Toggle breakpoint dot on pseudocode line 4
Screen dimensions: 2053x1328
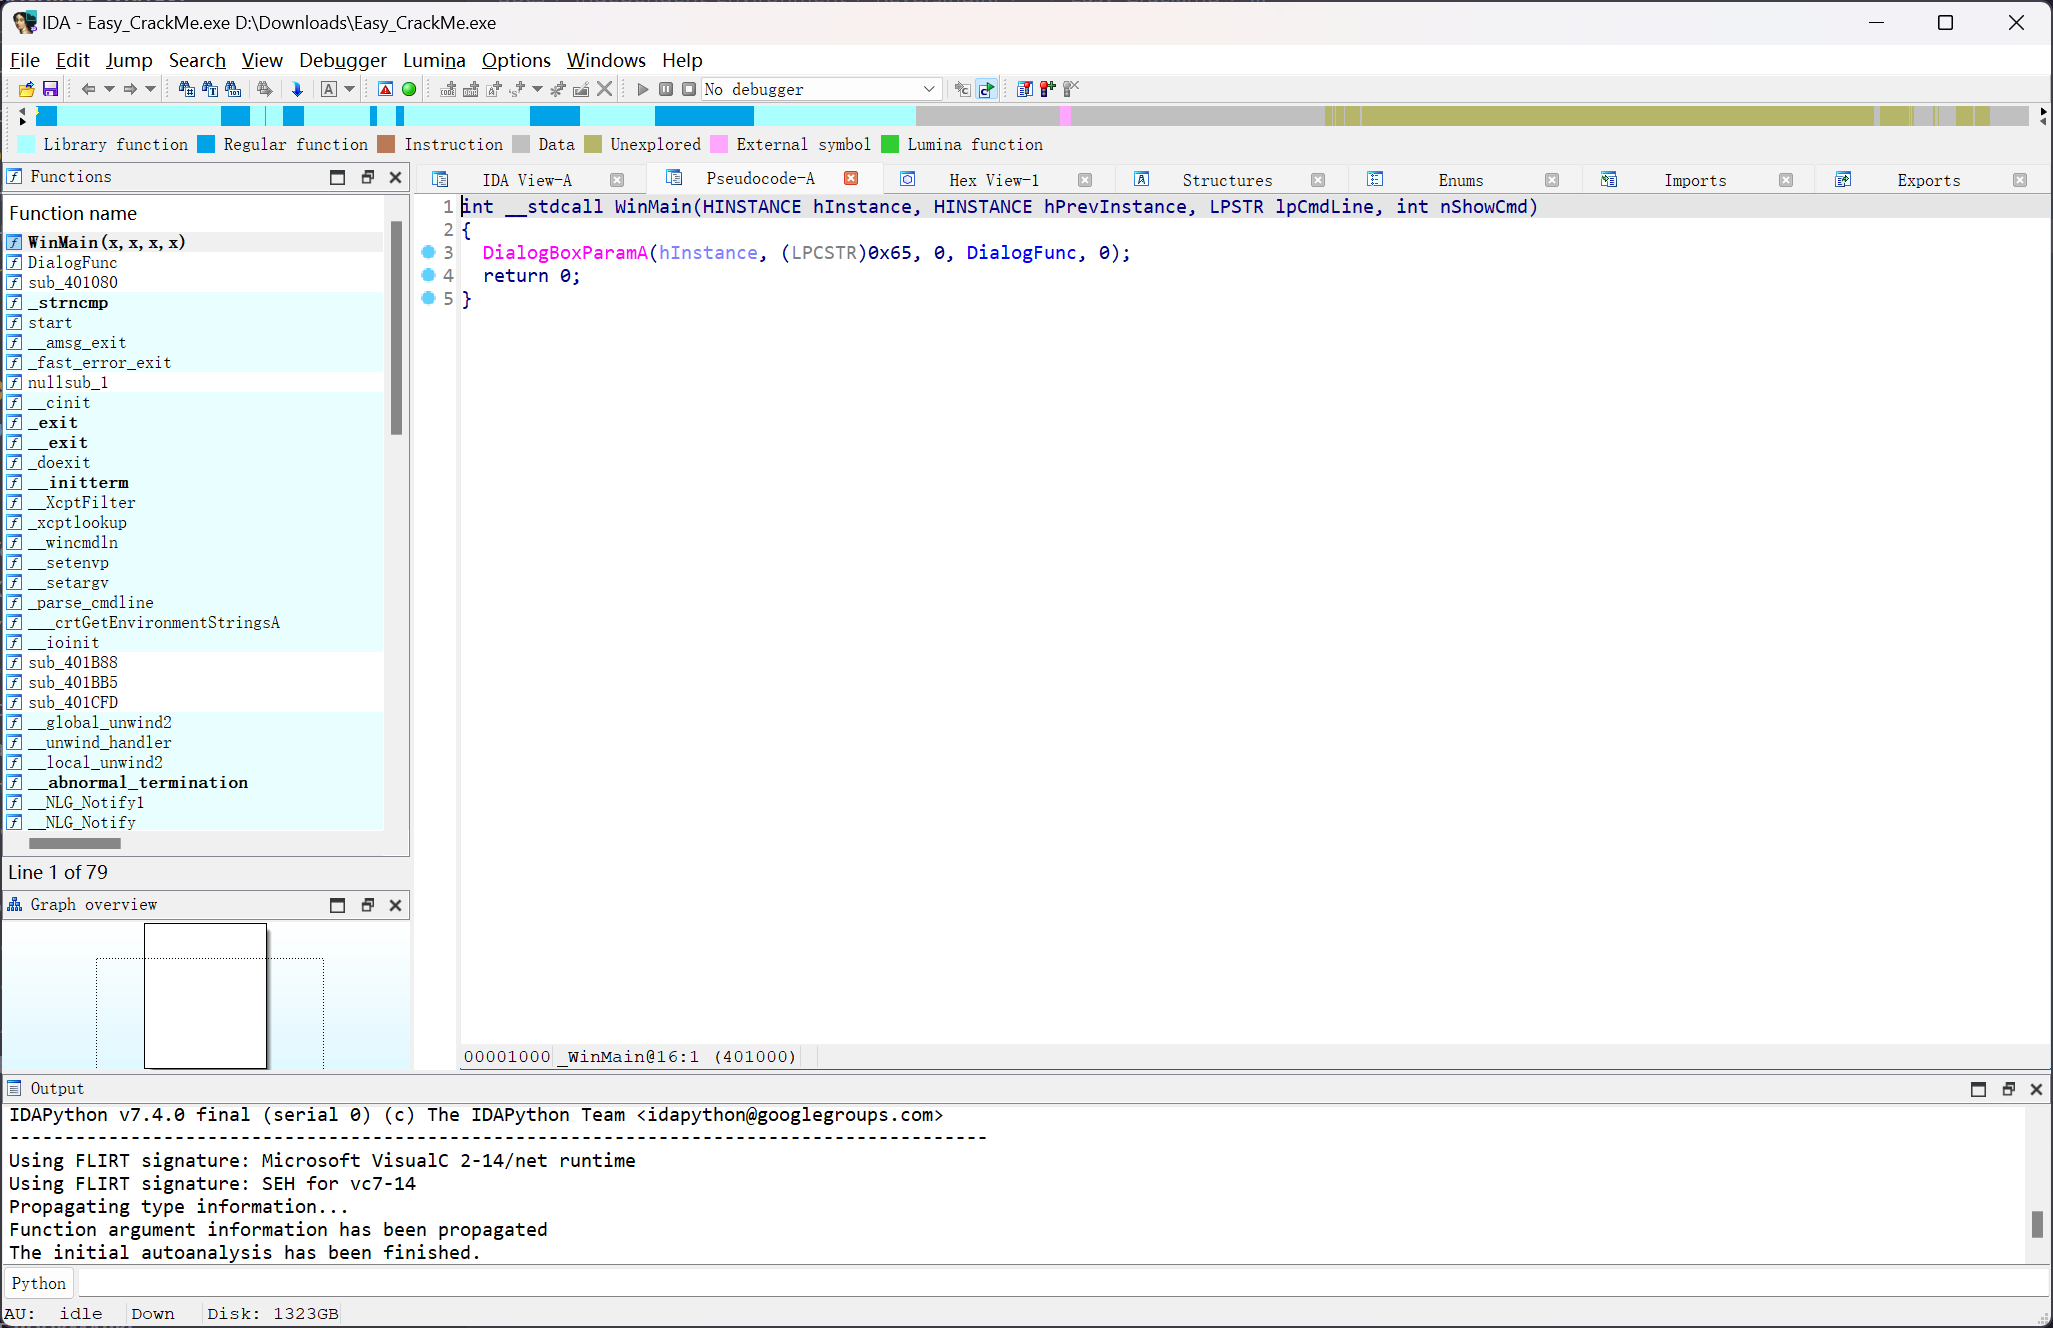coord(428,275)
